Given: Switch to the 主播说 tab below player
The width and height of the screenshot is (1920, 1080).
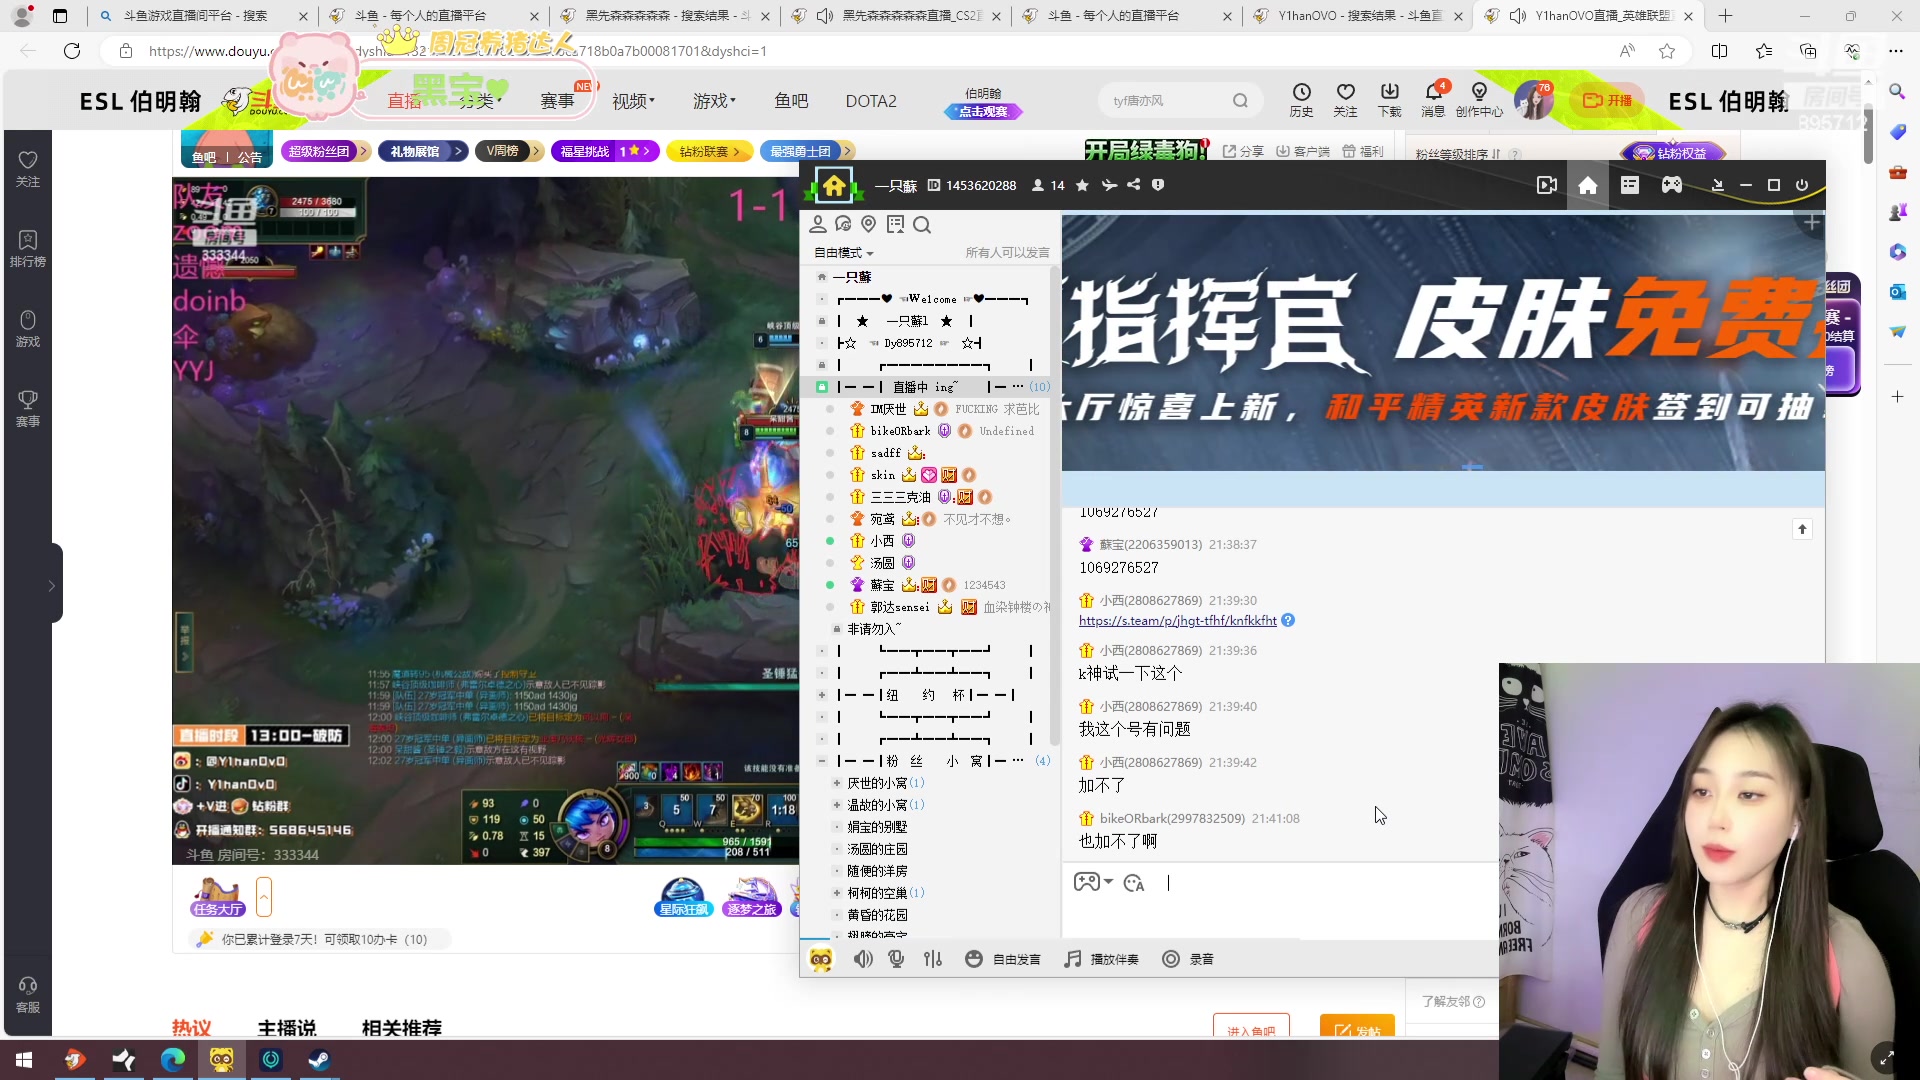Looking at the screenshot, I should [x=287, y=1027].
